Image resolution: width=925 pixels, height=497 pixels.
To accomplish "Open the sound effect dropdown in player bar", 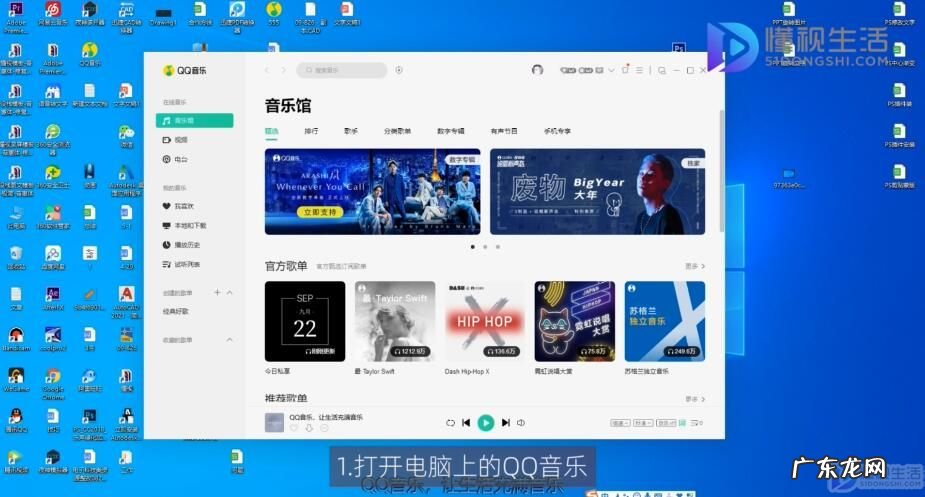I will [667, 423].
